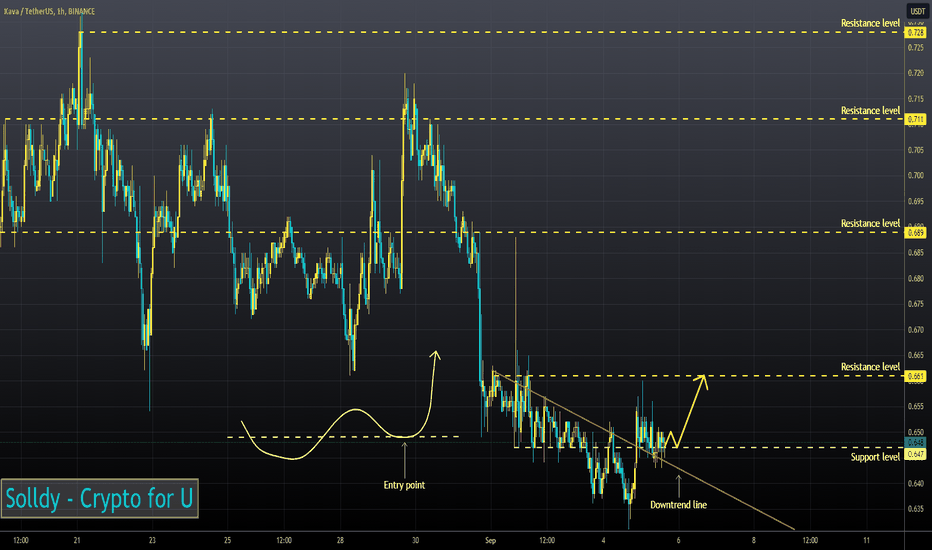Click the 28 date on time axis
932x550 pixels.
(x=340, y=540)
